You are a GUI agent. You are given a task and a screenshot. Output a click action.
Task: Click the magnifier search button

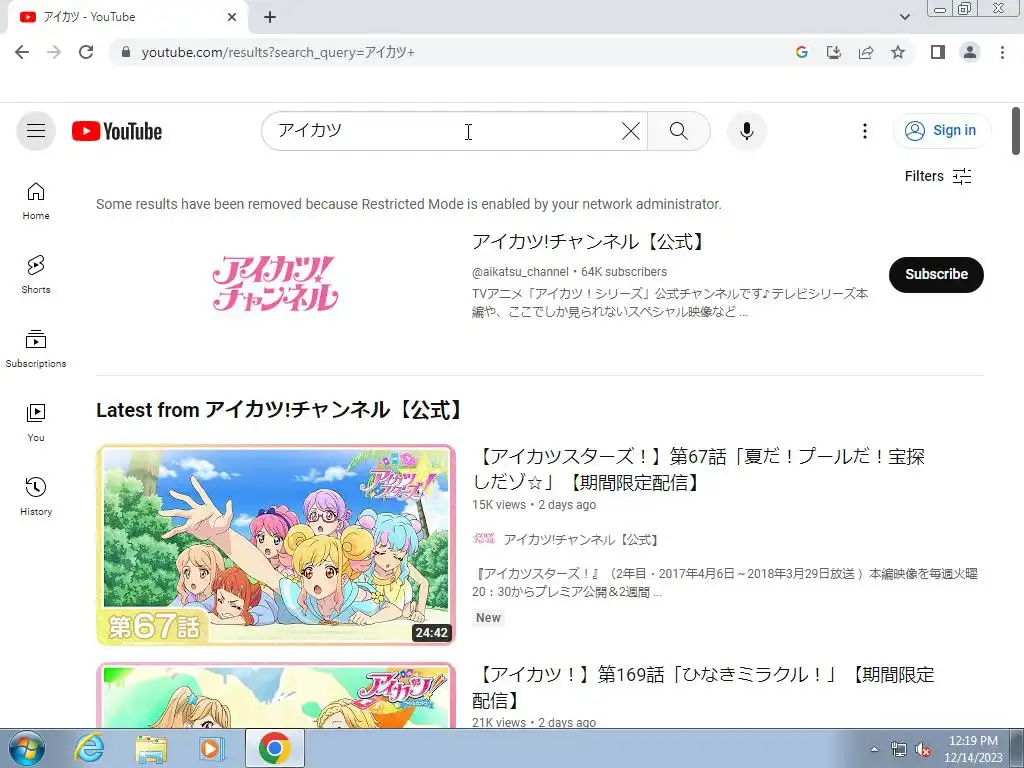pyautogui.click(x=679, y=131)
